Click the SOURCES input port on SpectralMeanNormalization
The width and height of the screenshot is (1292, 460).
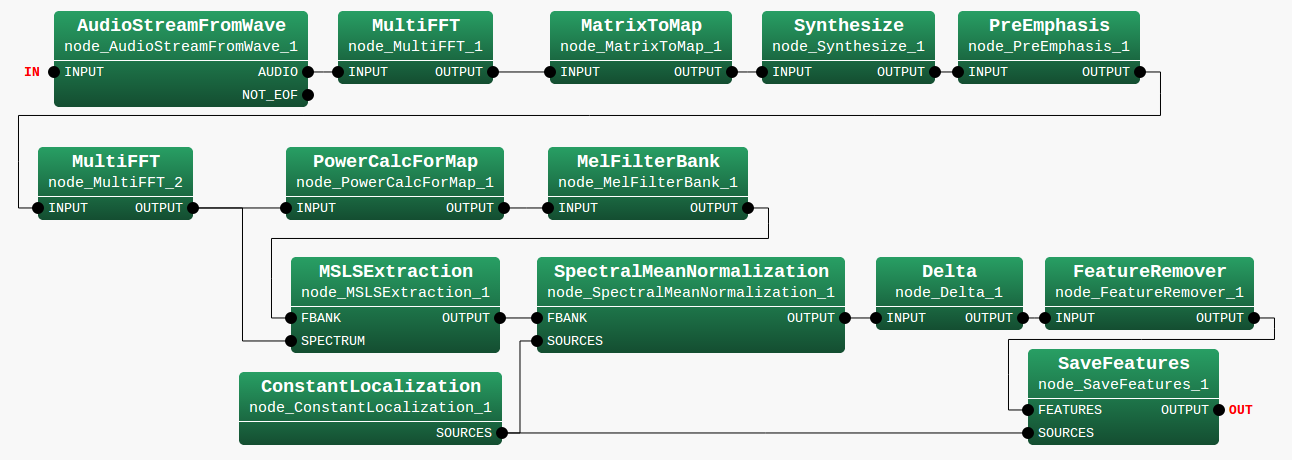[537, 341]
